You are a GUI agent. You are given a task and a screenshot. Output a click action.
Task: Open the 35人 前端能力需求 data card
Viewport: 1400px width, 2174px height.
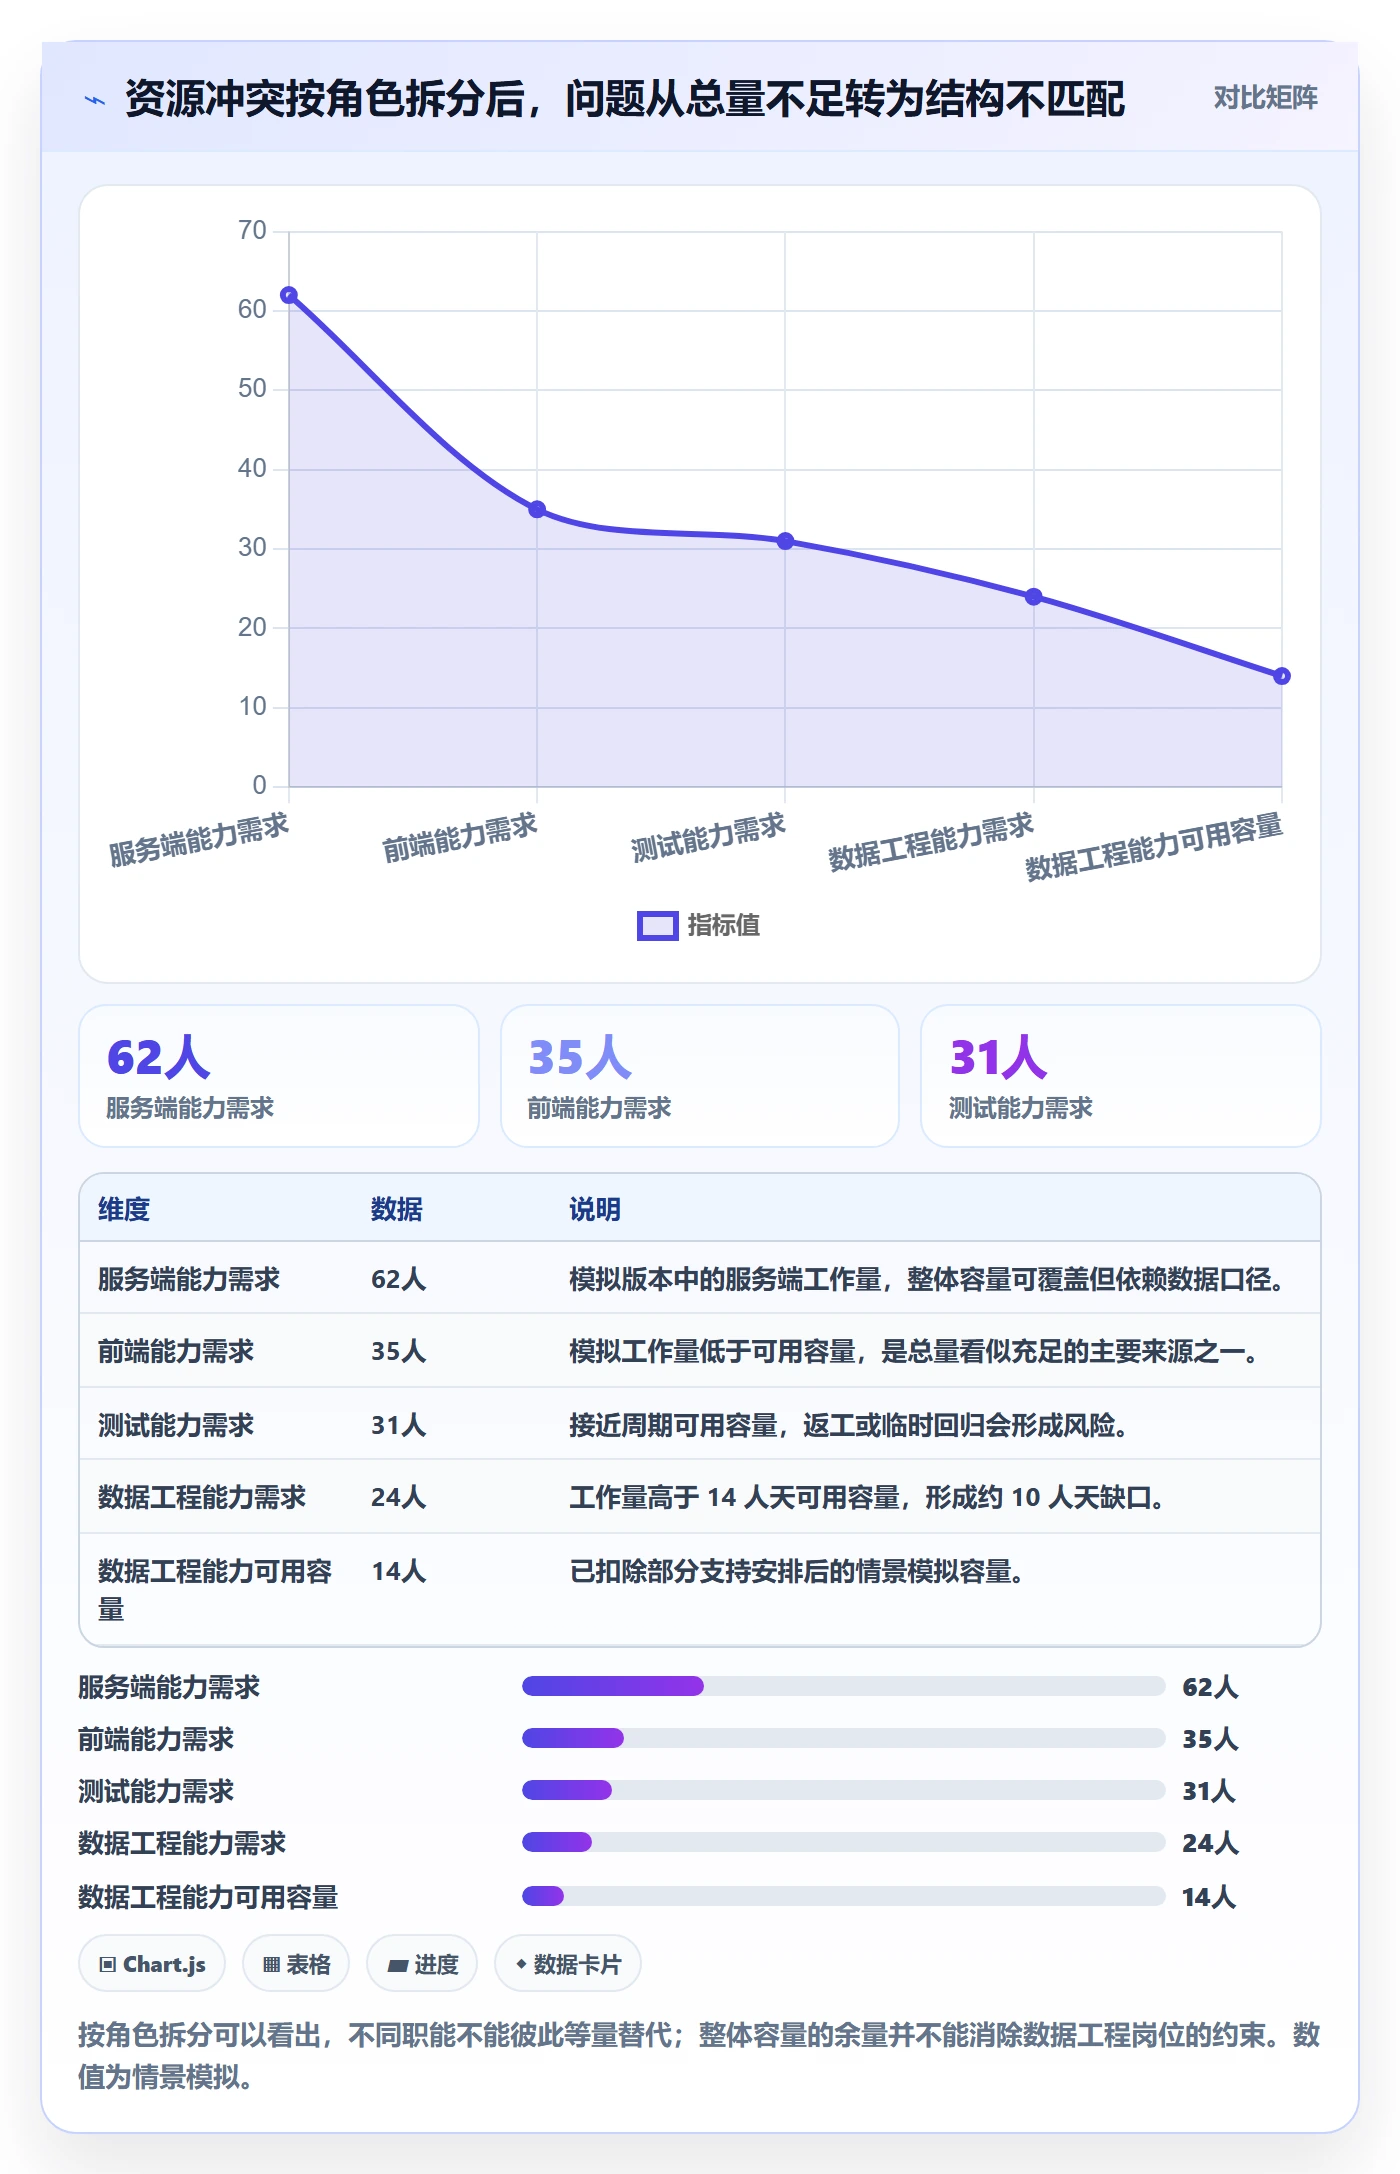coord(700,1076)
